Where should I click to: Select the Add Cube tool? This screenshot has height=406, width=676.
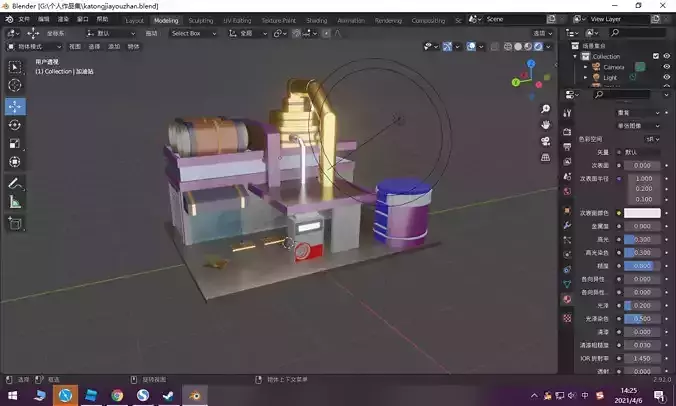click(x=15, y=223)
